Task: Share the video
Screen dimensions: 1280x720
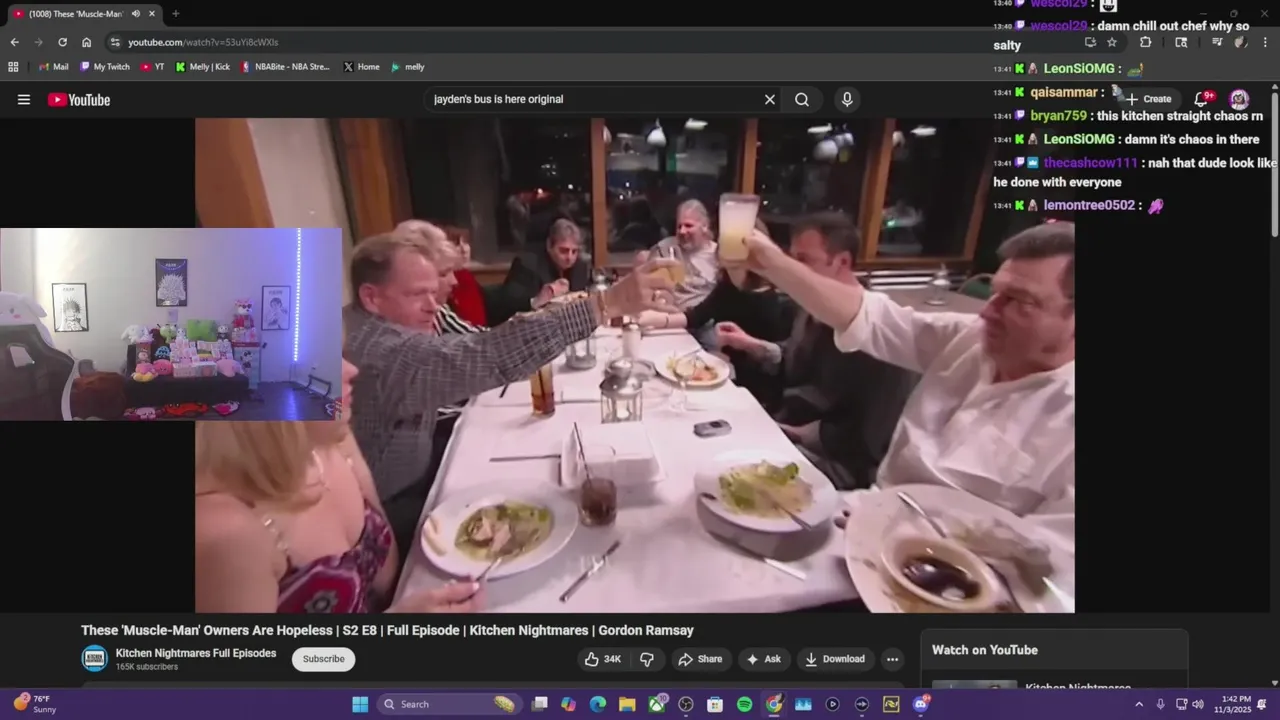Action: [700, 659]
